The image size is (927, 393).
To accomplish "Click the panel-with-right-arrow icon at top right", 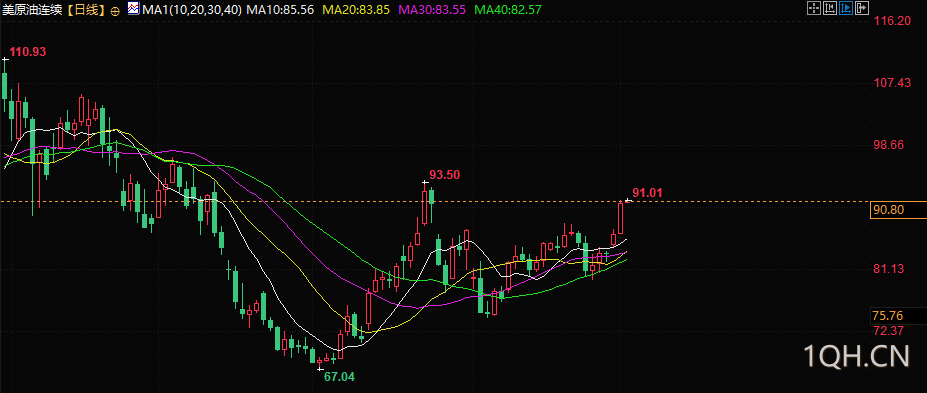I will (x=862, y=8).
